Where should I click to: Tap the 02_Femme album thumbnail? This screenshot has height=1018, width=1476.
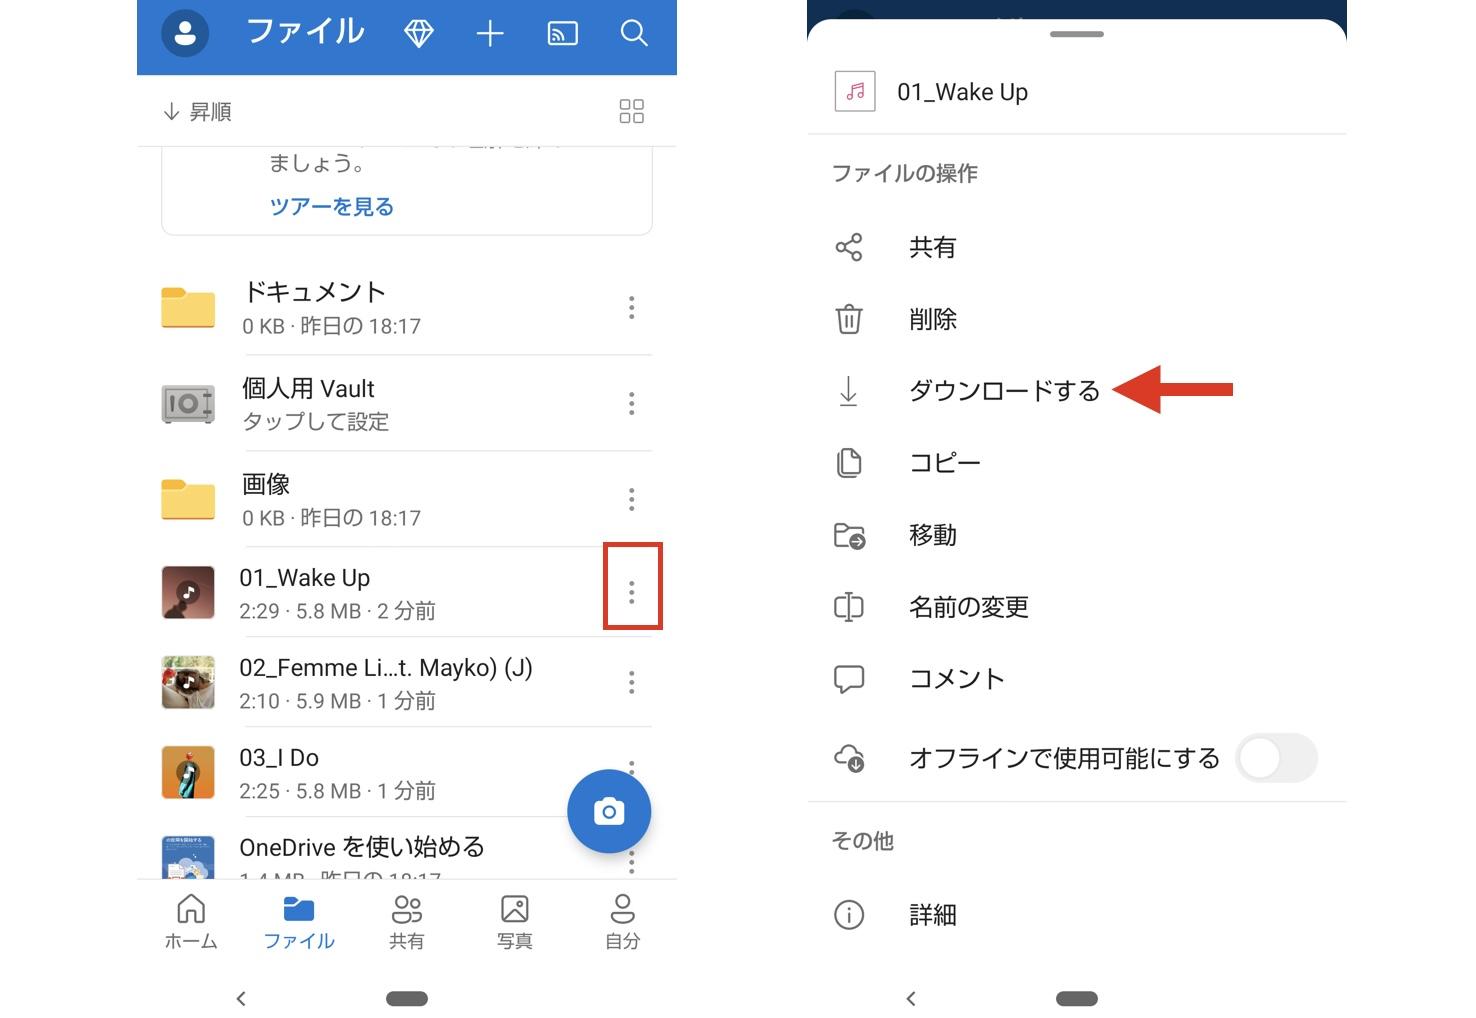pos(188,682)
